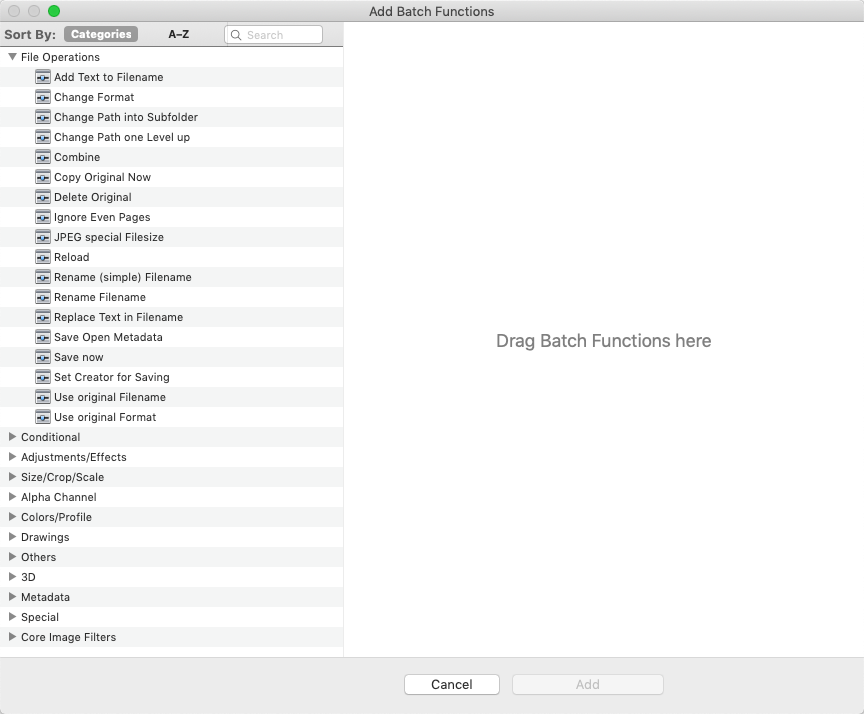Collapse the File Operations category

[12, 57]
